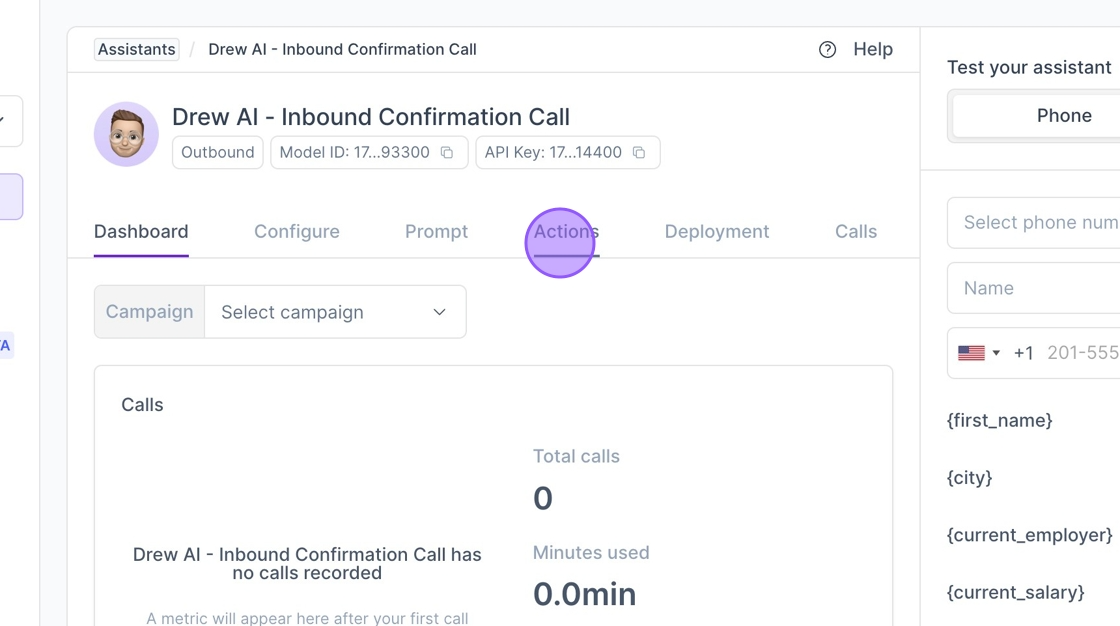Image resolution: width=1120 pixels, height=626 pixels.
Task: Click the Name input field
Action: coord(1034,288)
